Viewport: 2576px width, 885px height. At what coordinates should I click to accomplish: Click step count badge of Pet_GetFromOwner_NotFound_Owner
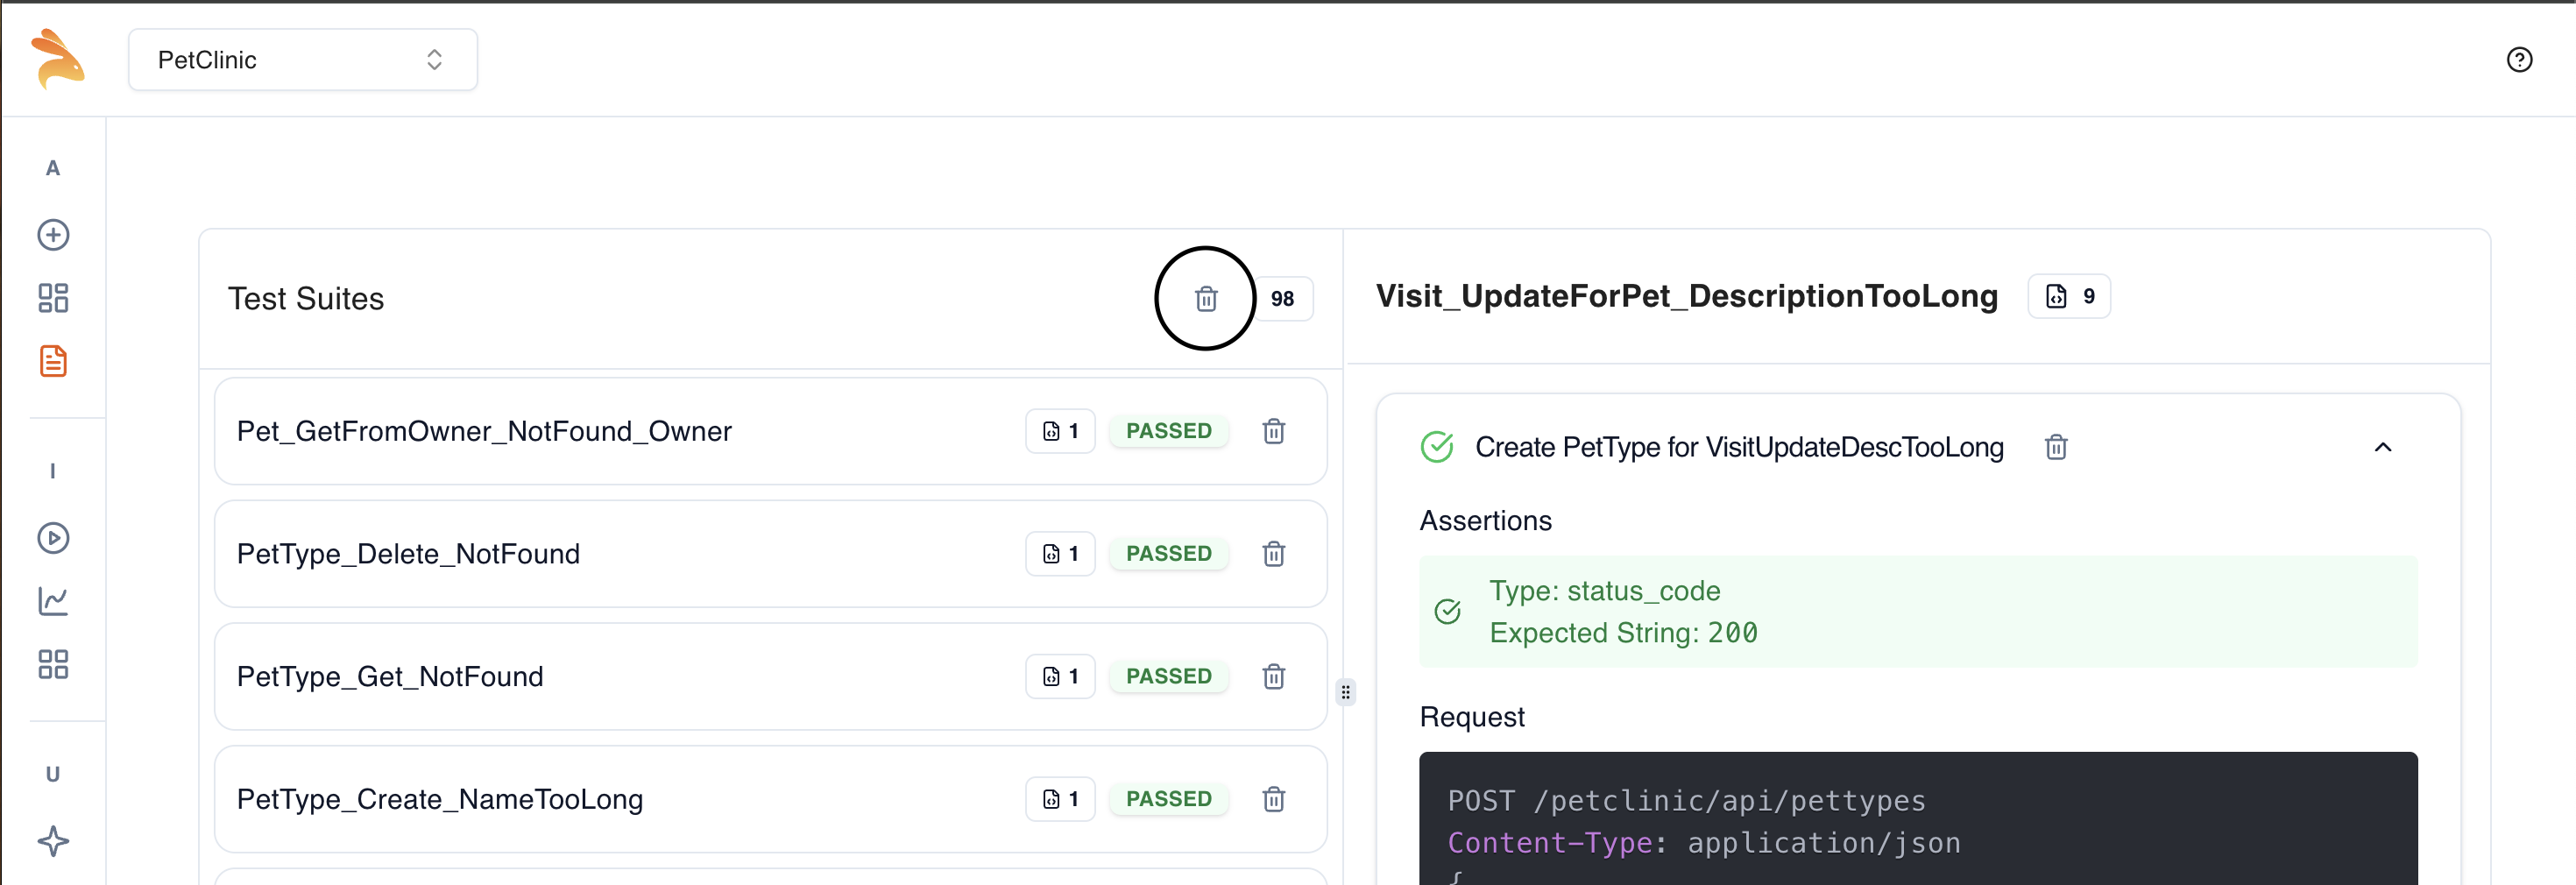(x=1060, y=431)
